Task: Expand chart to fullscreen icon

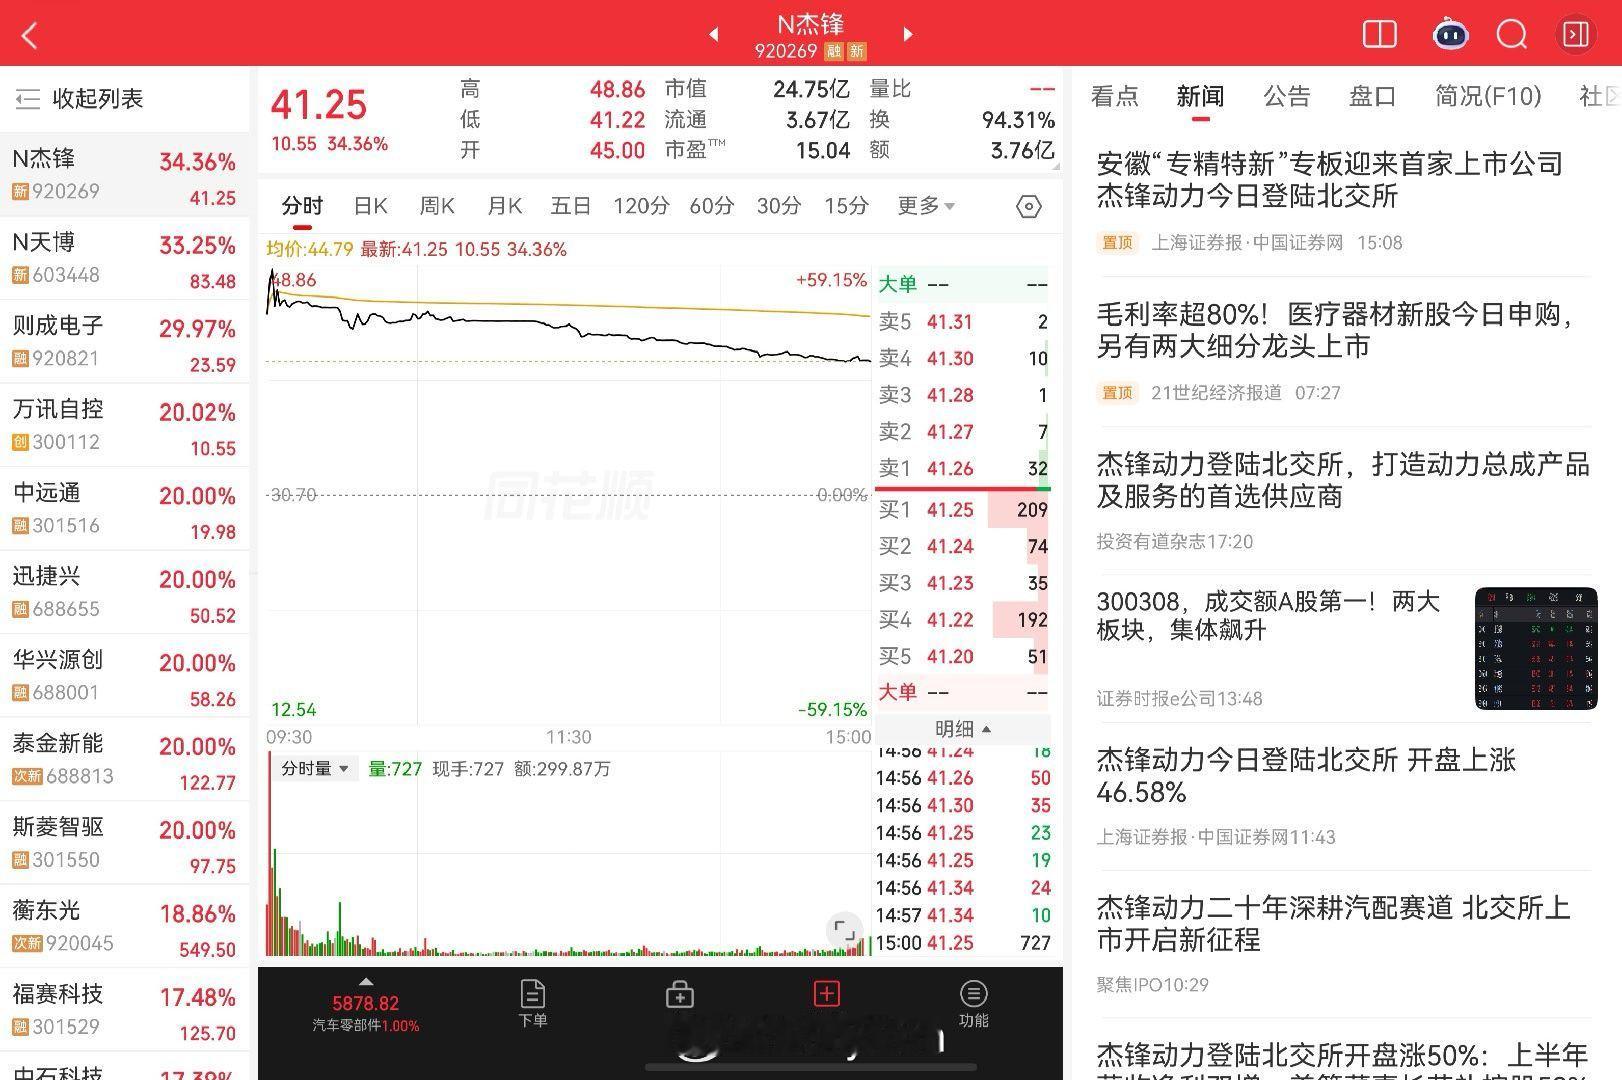Action: point(845,930)
